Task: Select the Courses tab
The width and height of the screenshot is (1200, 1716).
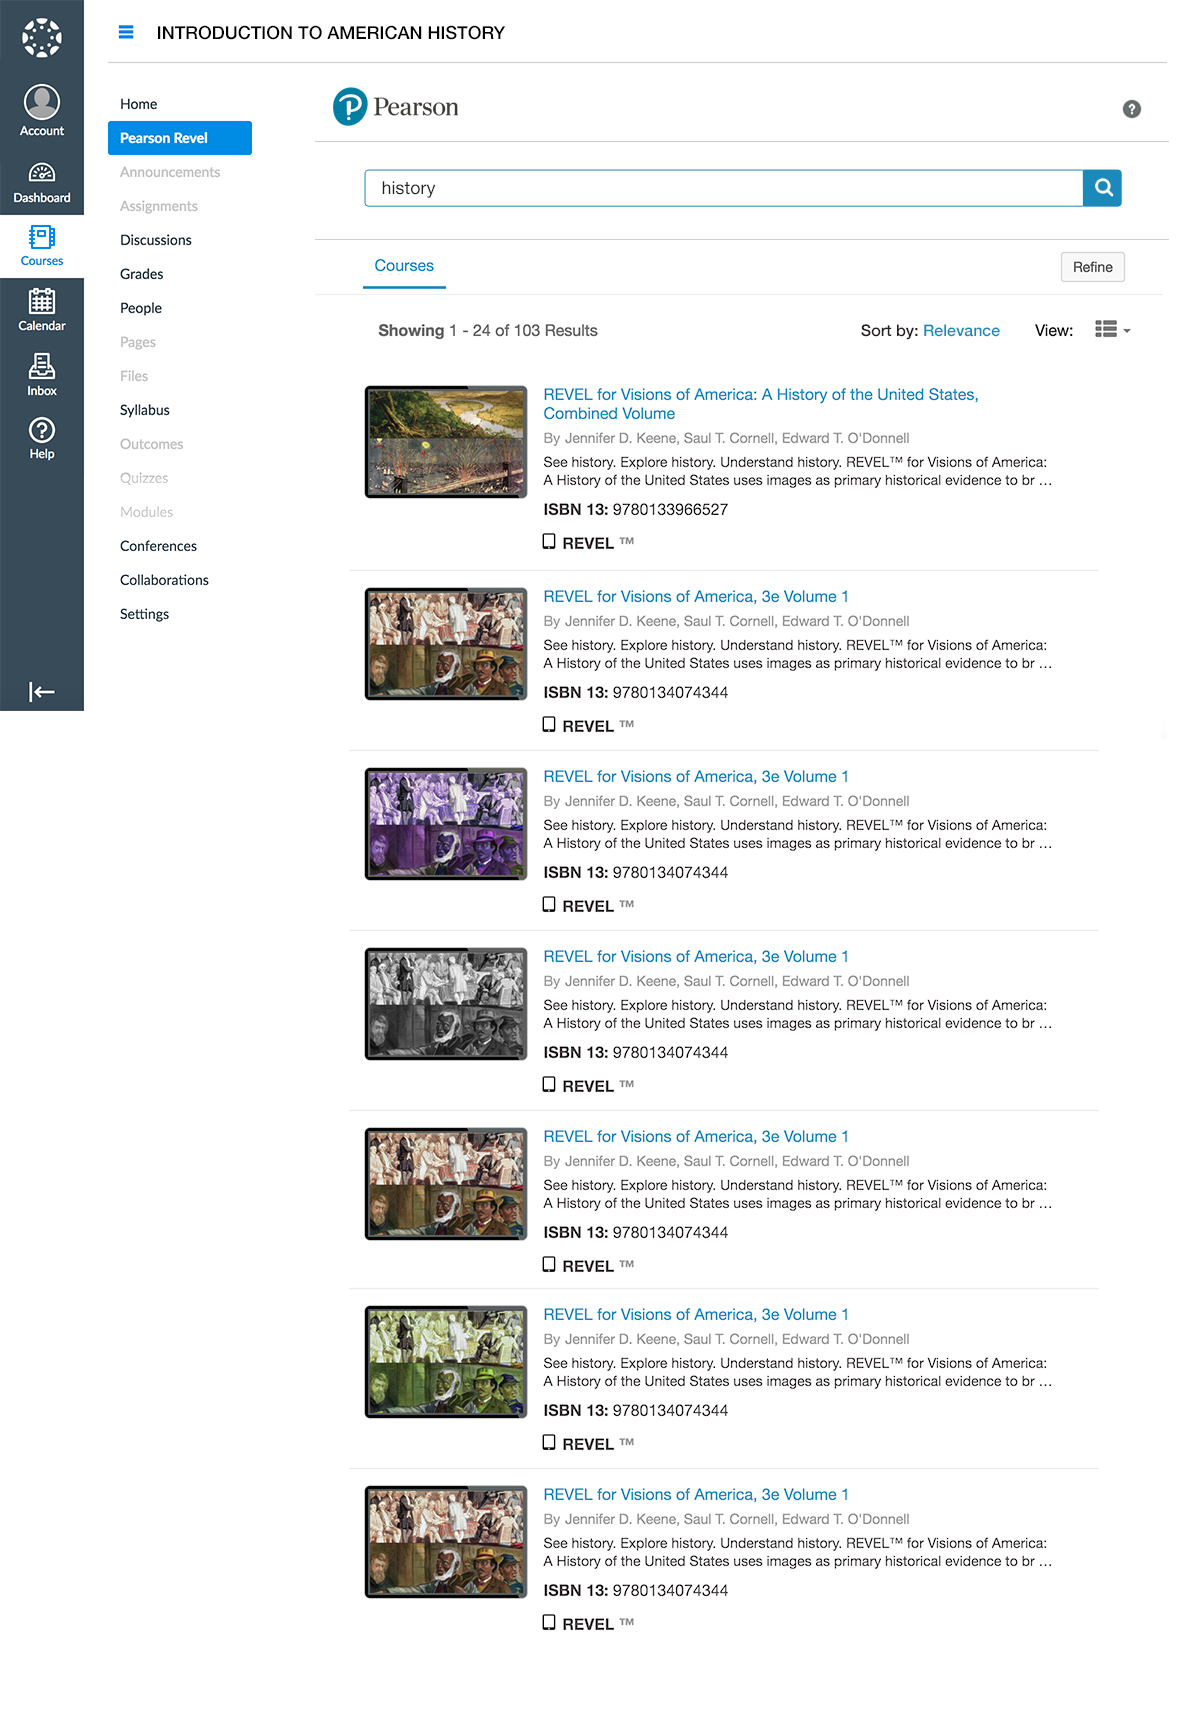Action: pos(404,266)
